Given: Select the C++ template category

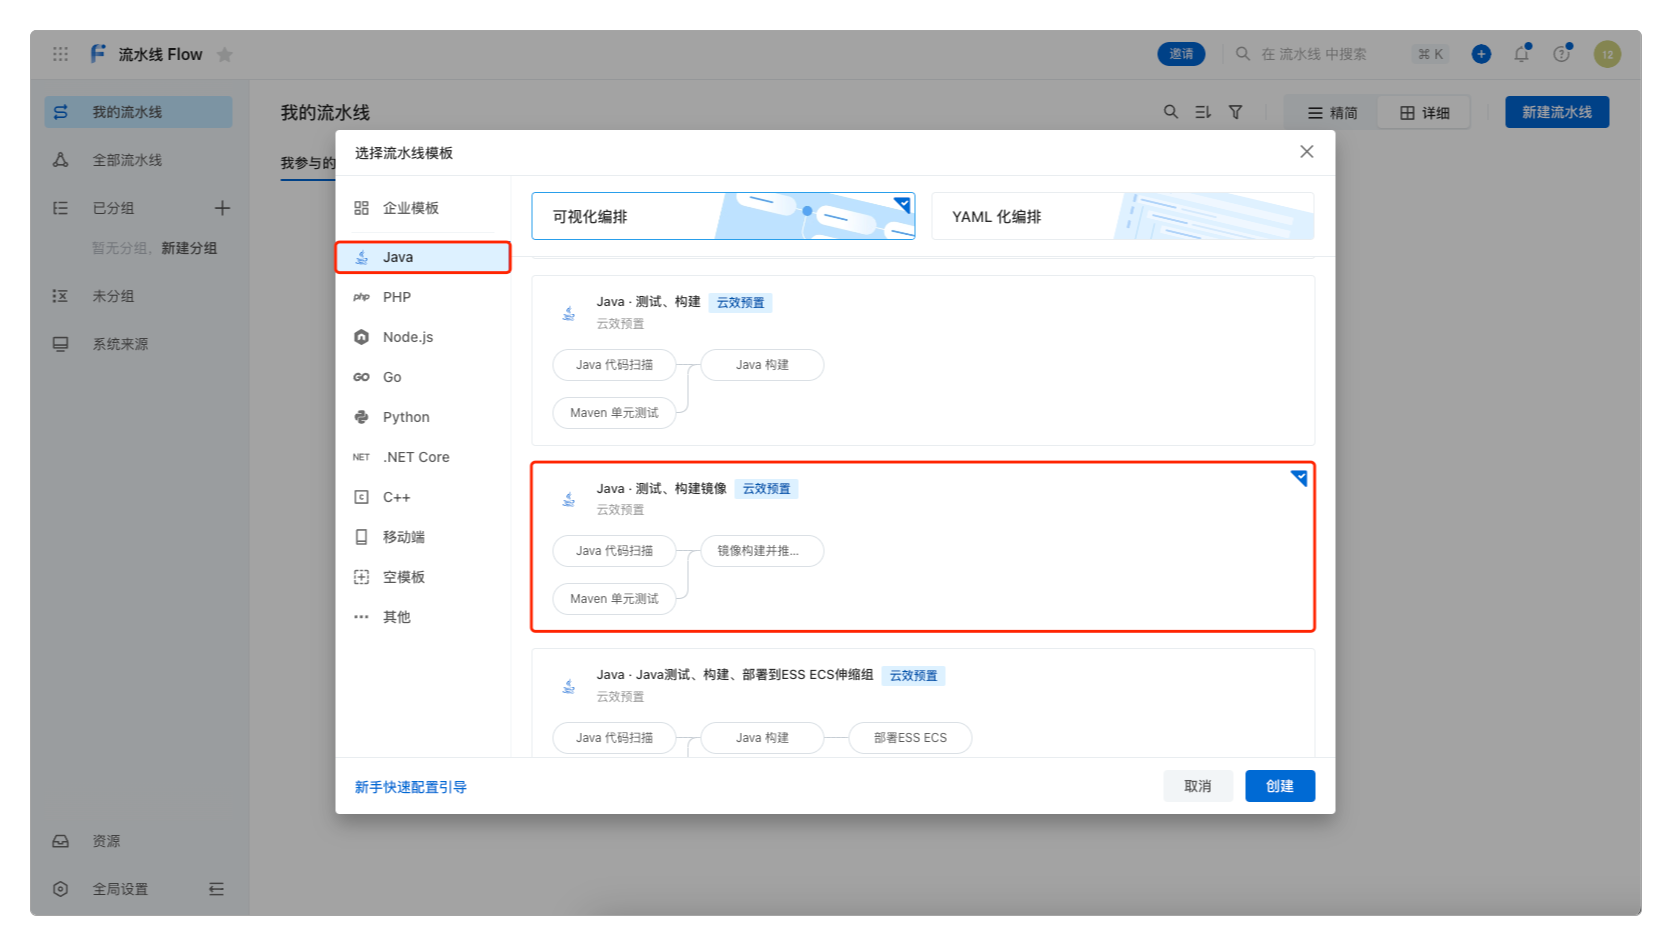Looking at the screenshot, I should (x=423, y=497).
